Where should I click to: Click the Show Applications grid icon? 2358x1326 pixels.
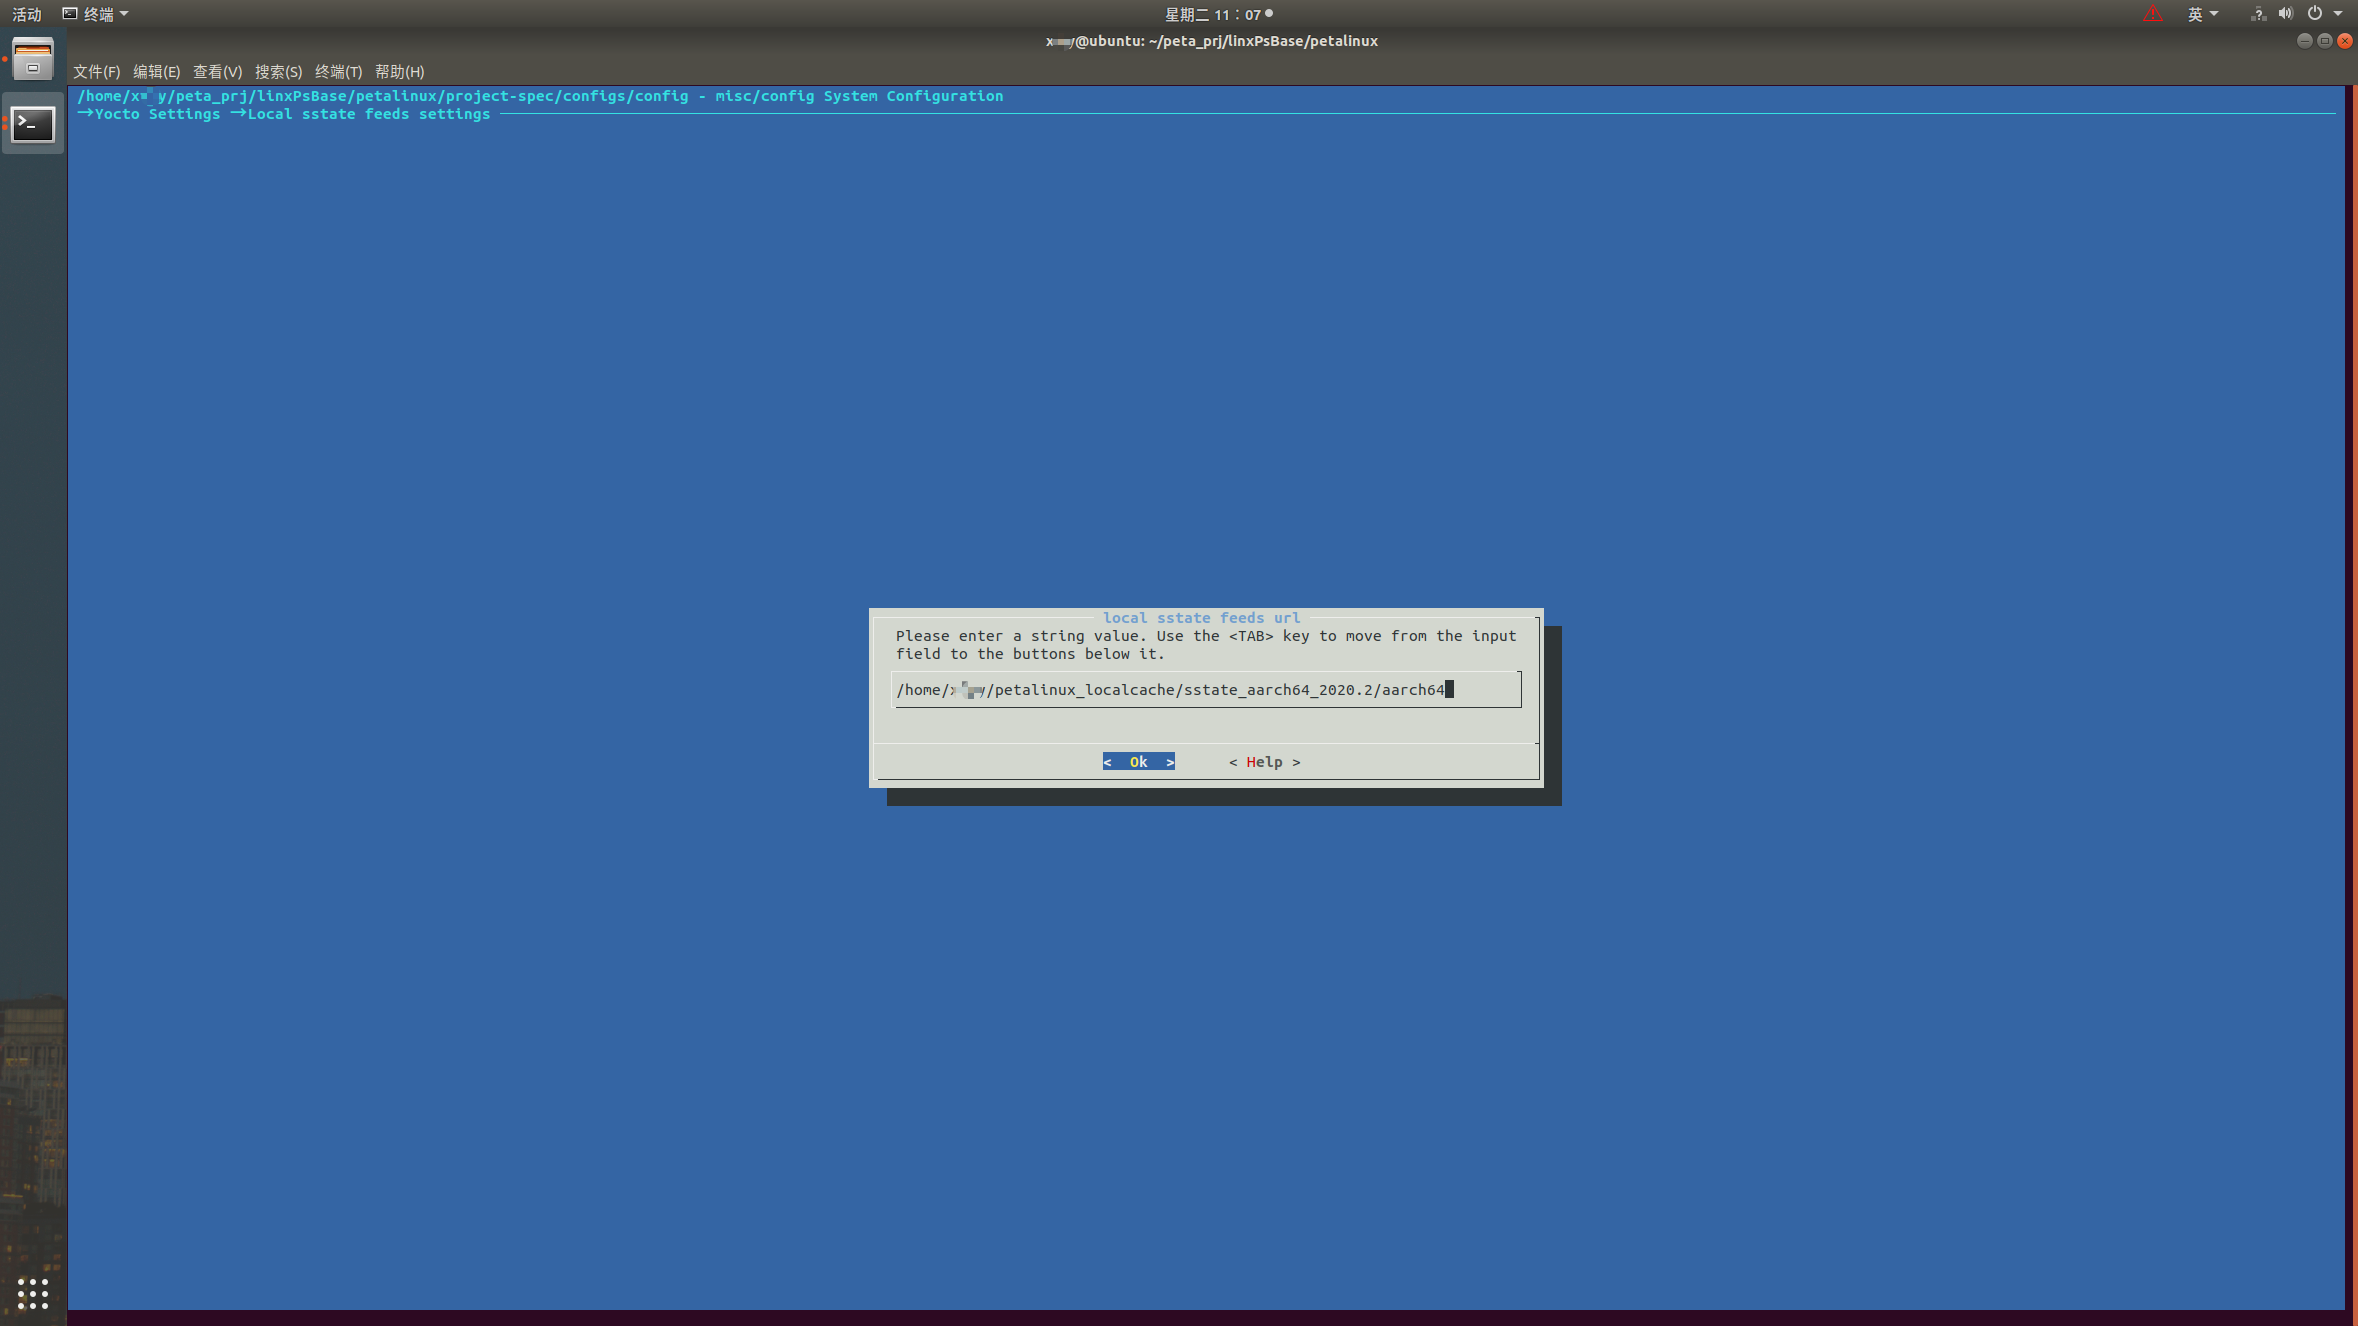pyautogui.click(x=33, y=1294)
